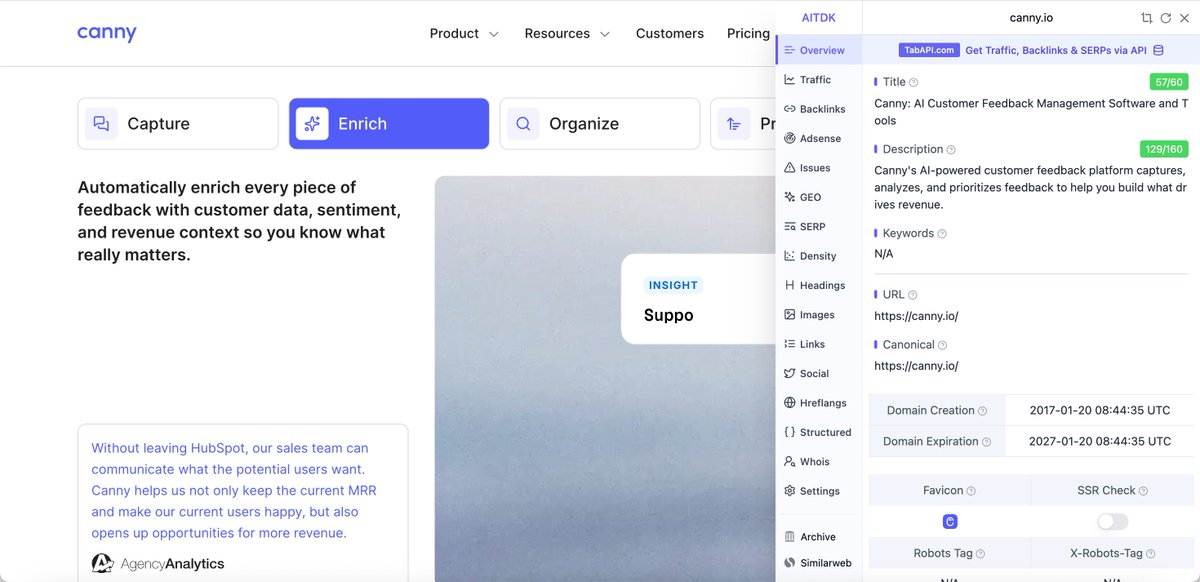Select the Capture feature tab
Viewport: 1200px width, 582px height.
click(x=178, y=124)
